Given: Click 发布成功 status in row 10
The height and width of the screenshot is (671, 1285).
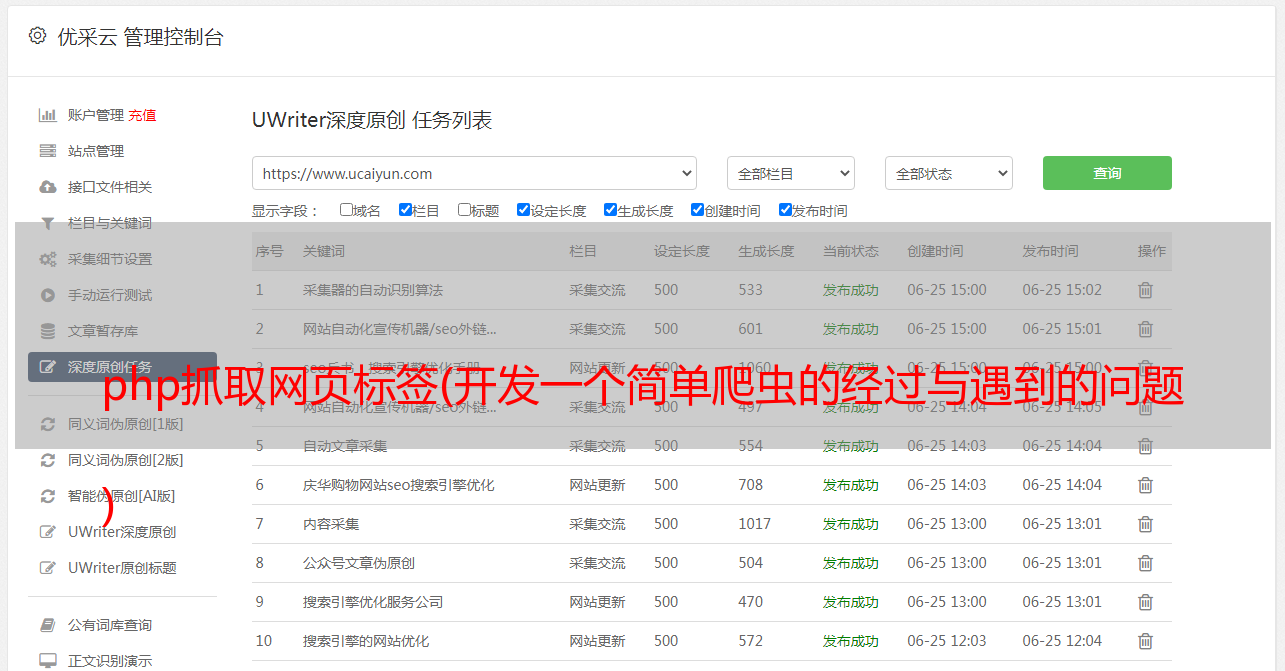Looking at the screenshot, I should point(851,641).
